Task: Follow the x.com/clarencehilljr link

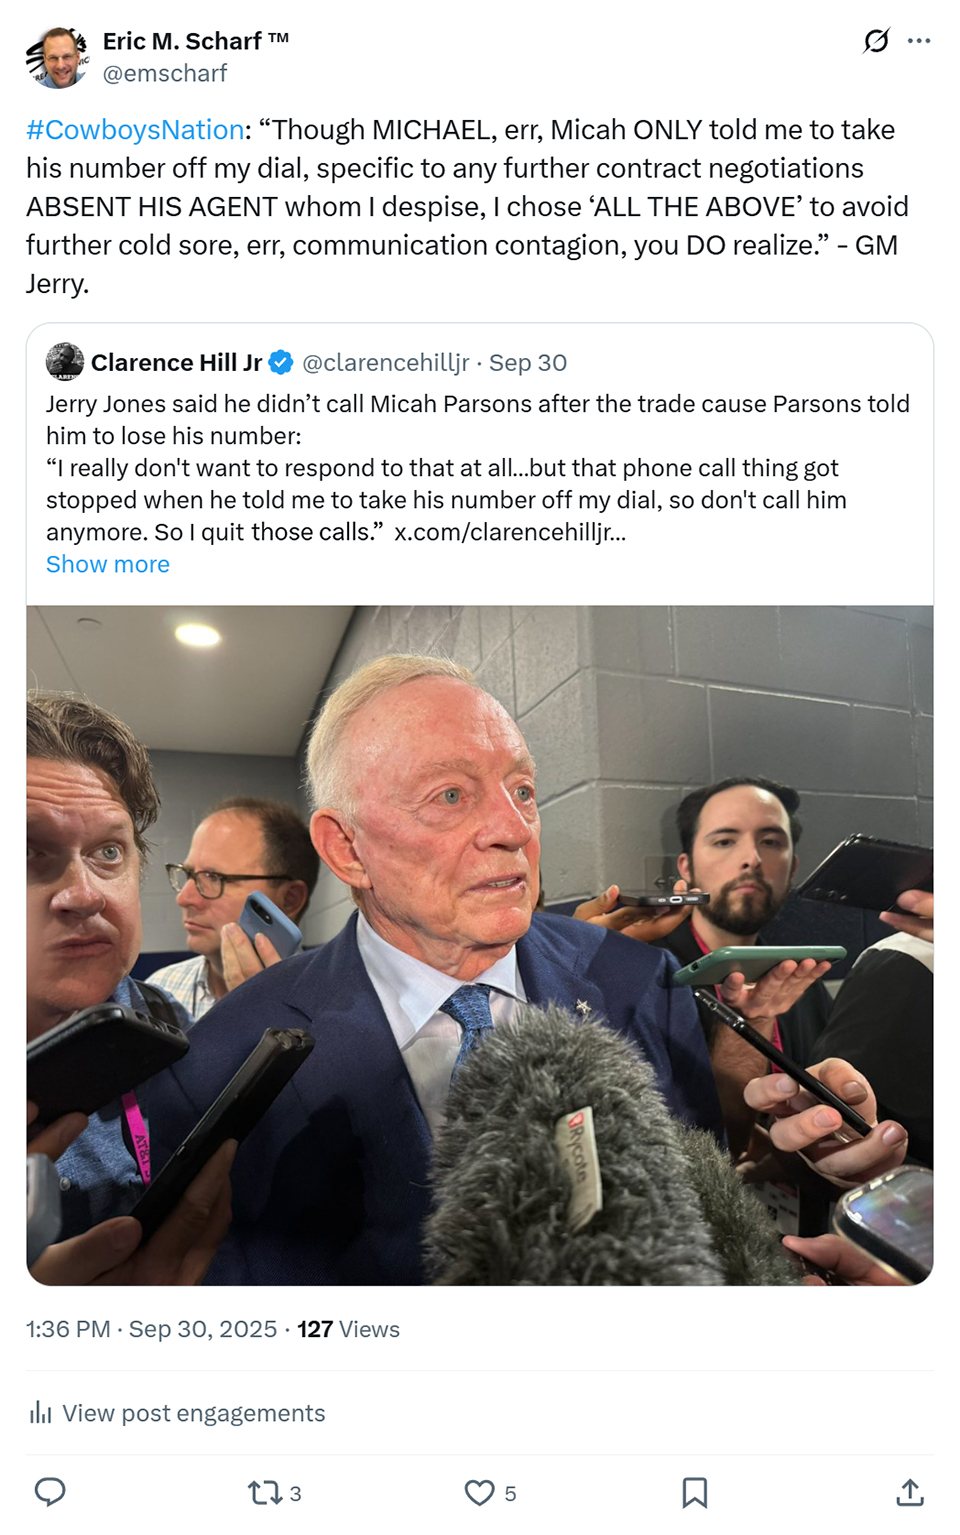Action: pyautogui.click(x=510, y=532)
